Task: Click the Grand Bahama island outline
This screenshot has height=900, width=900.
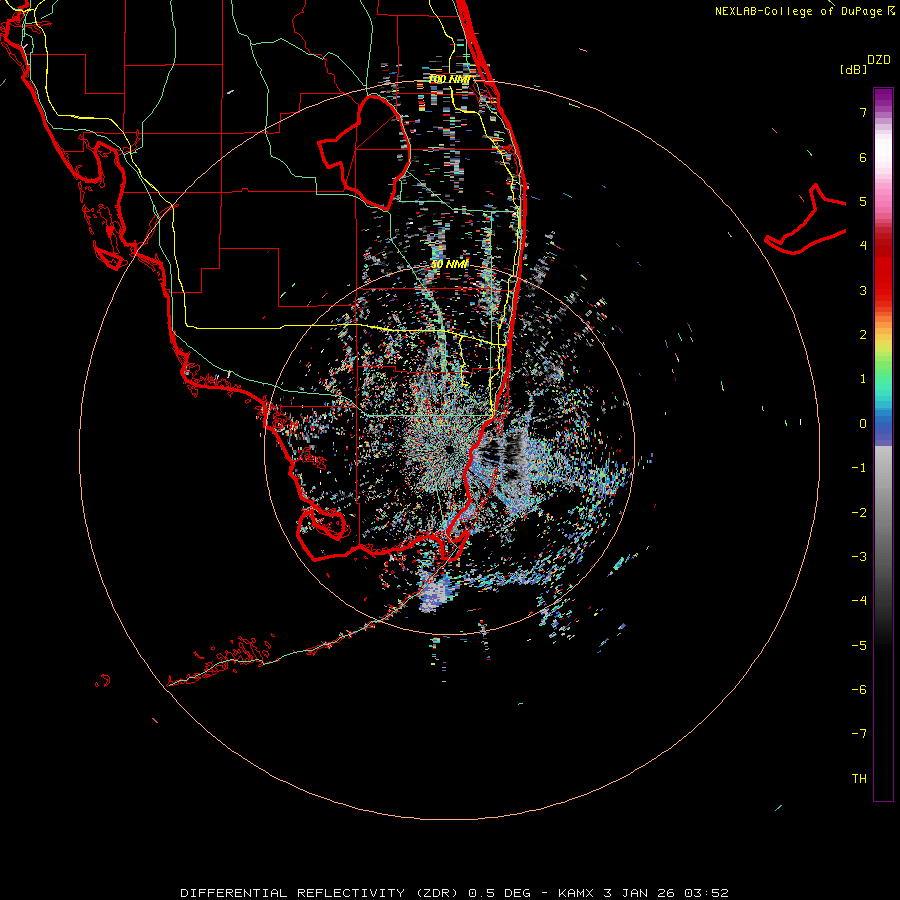Action: [806, 221]
